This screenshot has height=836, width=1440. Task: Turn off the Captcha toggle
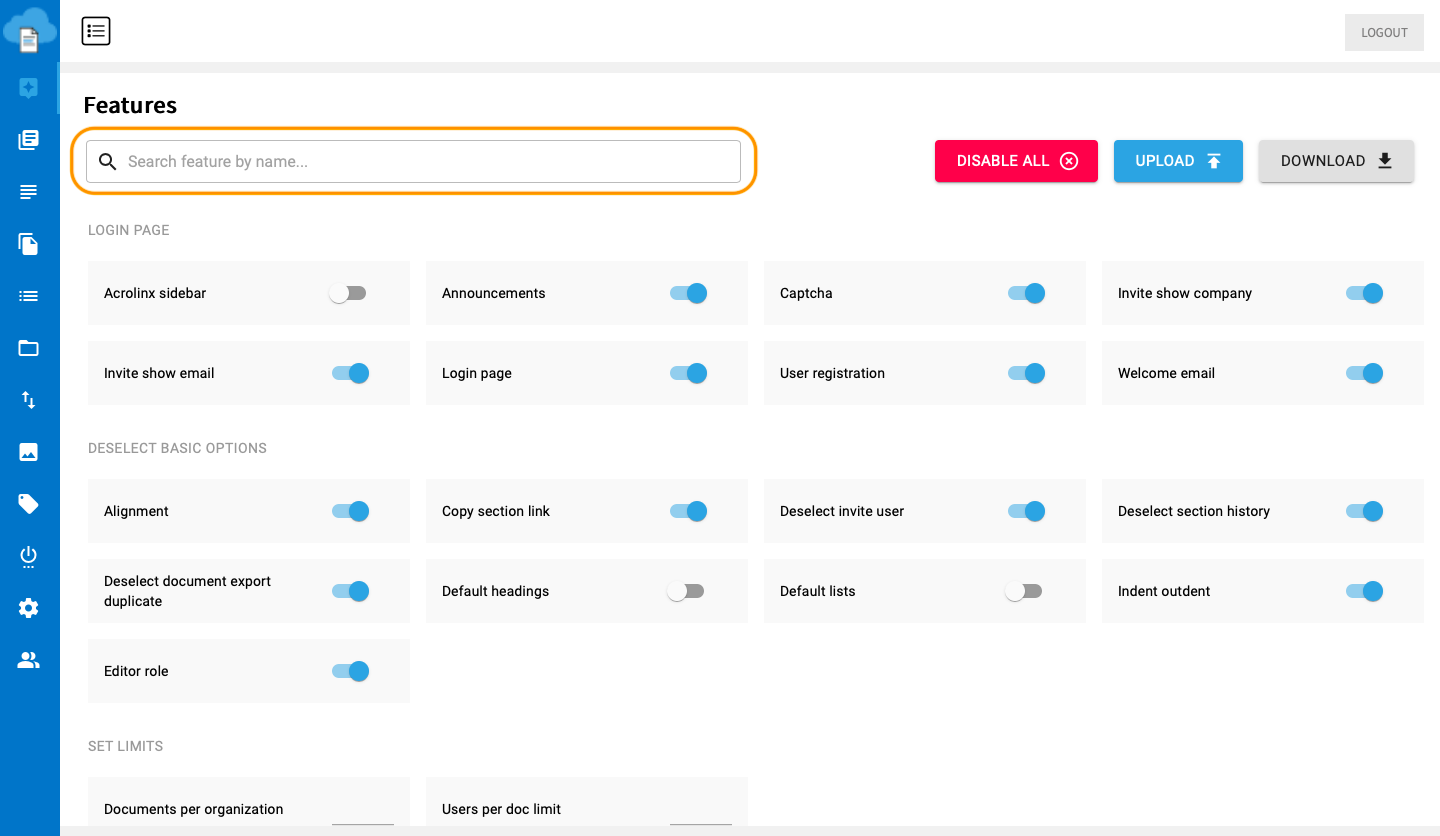click(x=1026, y=293)
